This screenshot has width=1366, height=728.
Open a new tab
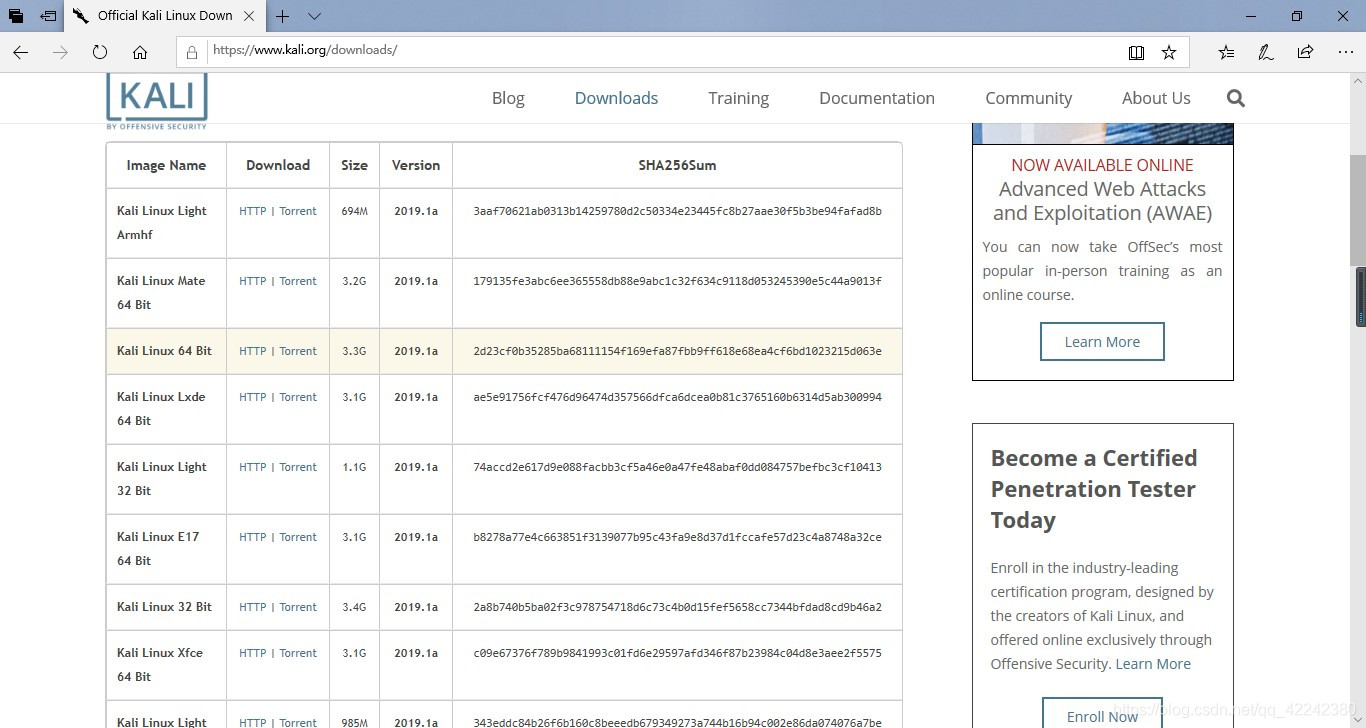[x=283, y=16]
